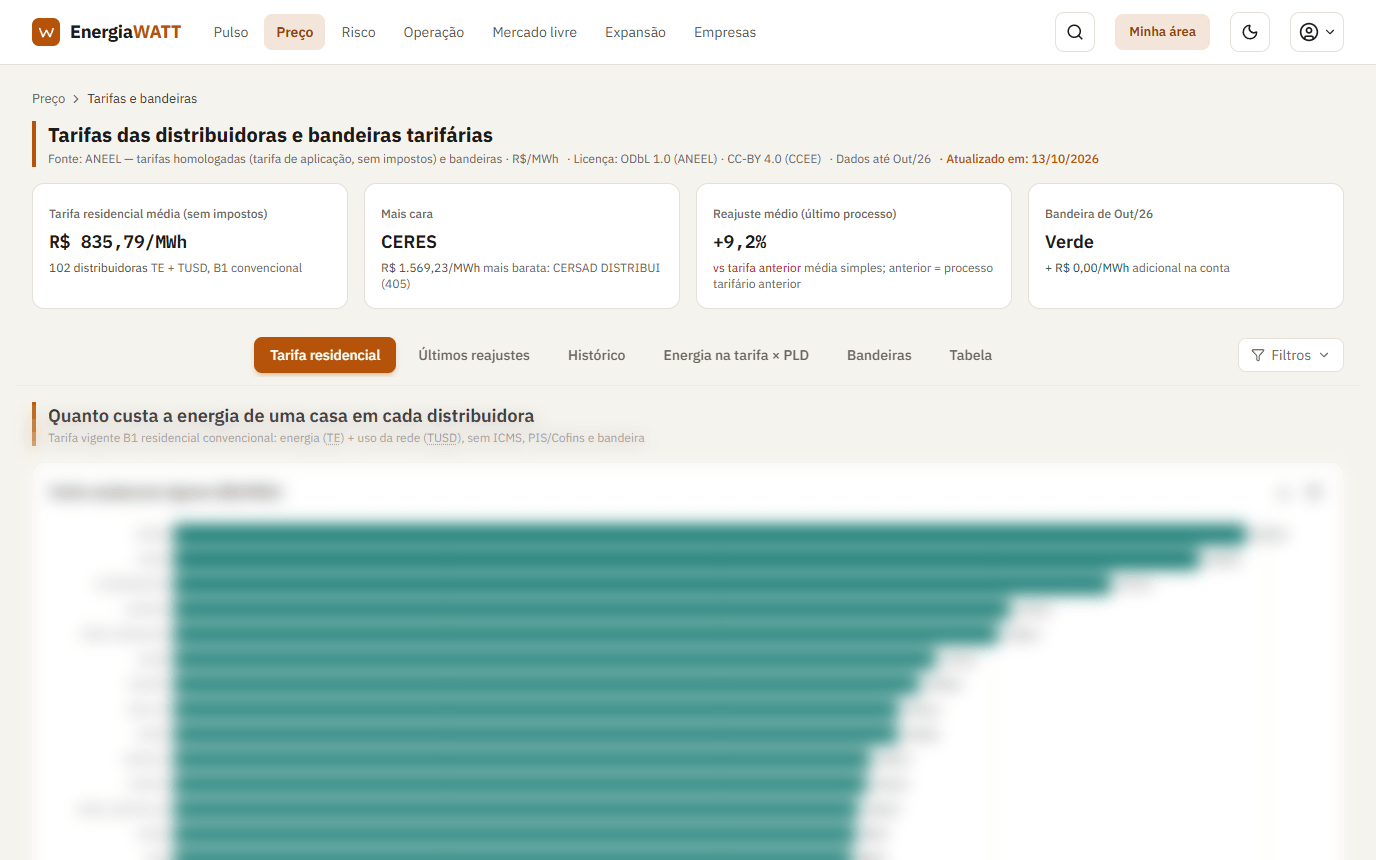1376x860 pixels.
Task: Click the EnergiaWATT logo icon
Action: click(46, 32)
